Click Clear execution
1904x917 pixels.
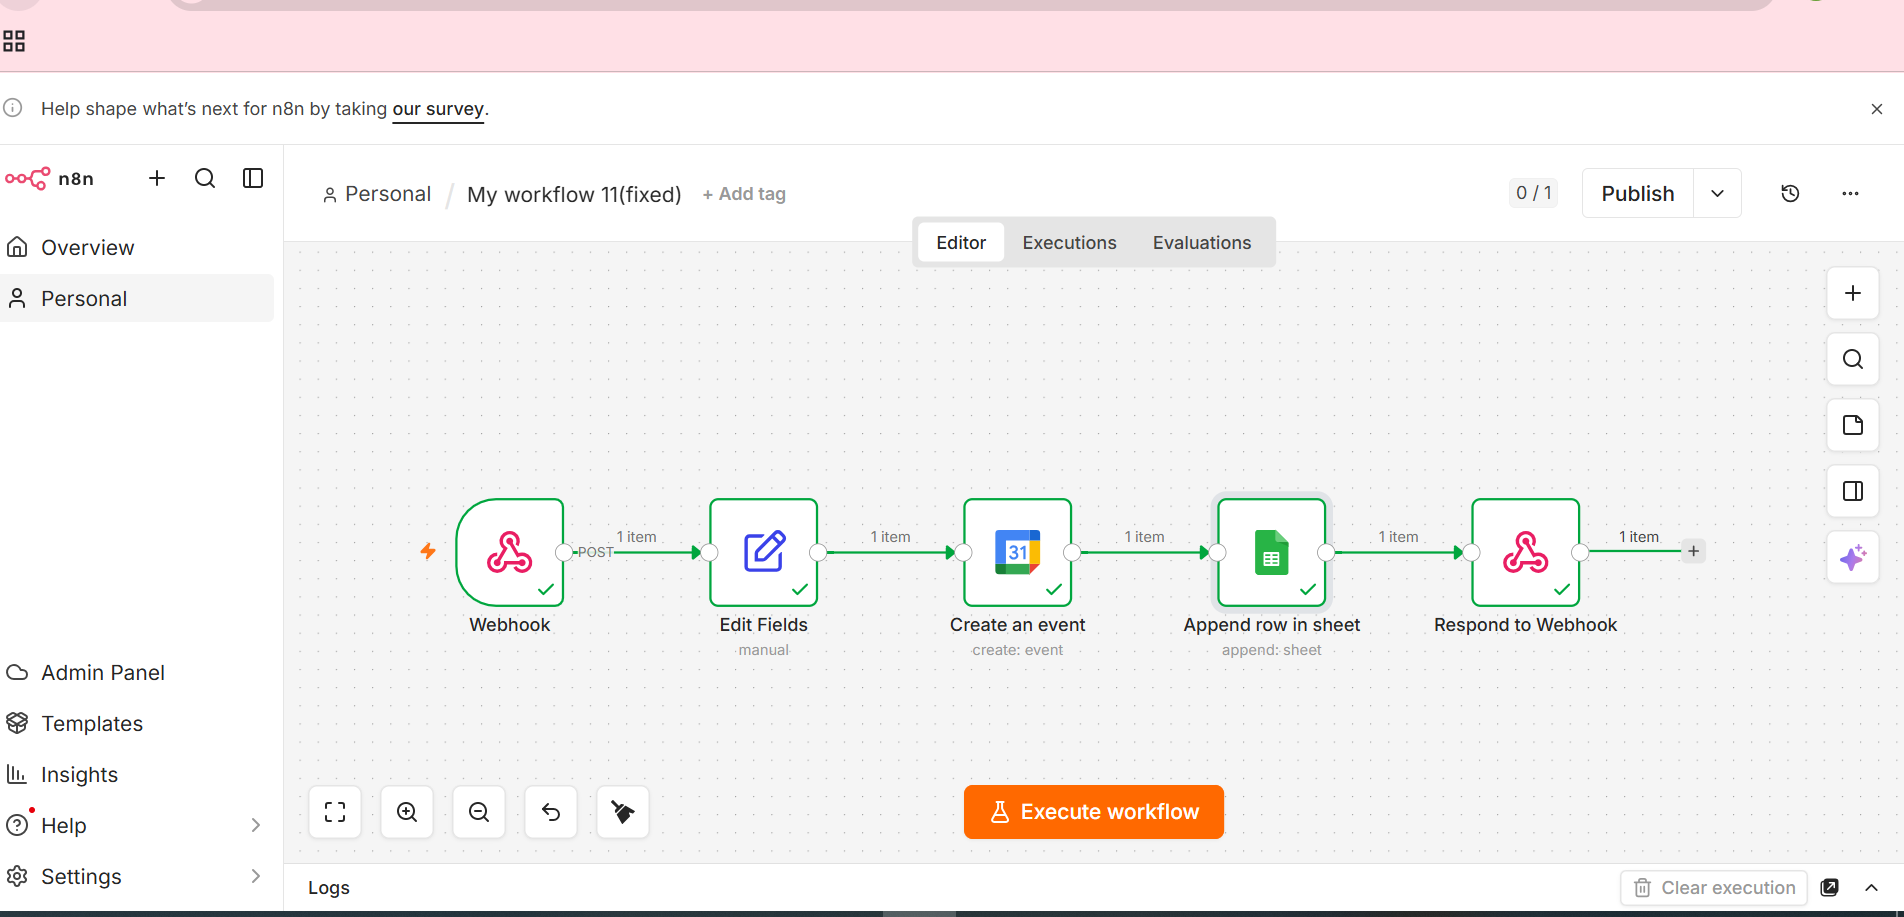[x=1714, y=888]
